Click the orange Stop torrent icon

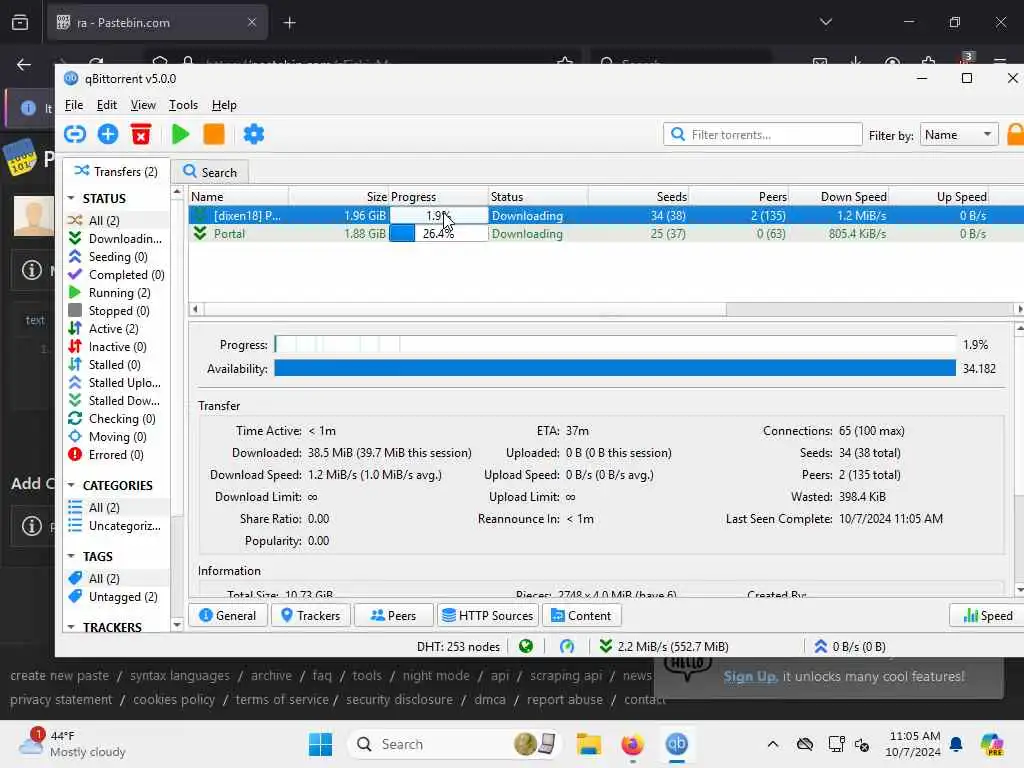point(214,135)
